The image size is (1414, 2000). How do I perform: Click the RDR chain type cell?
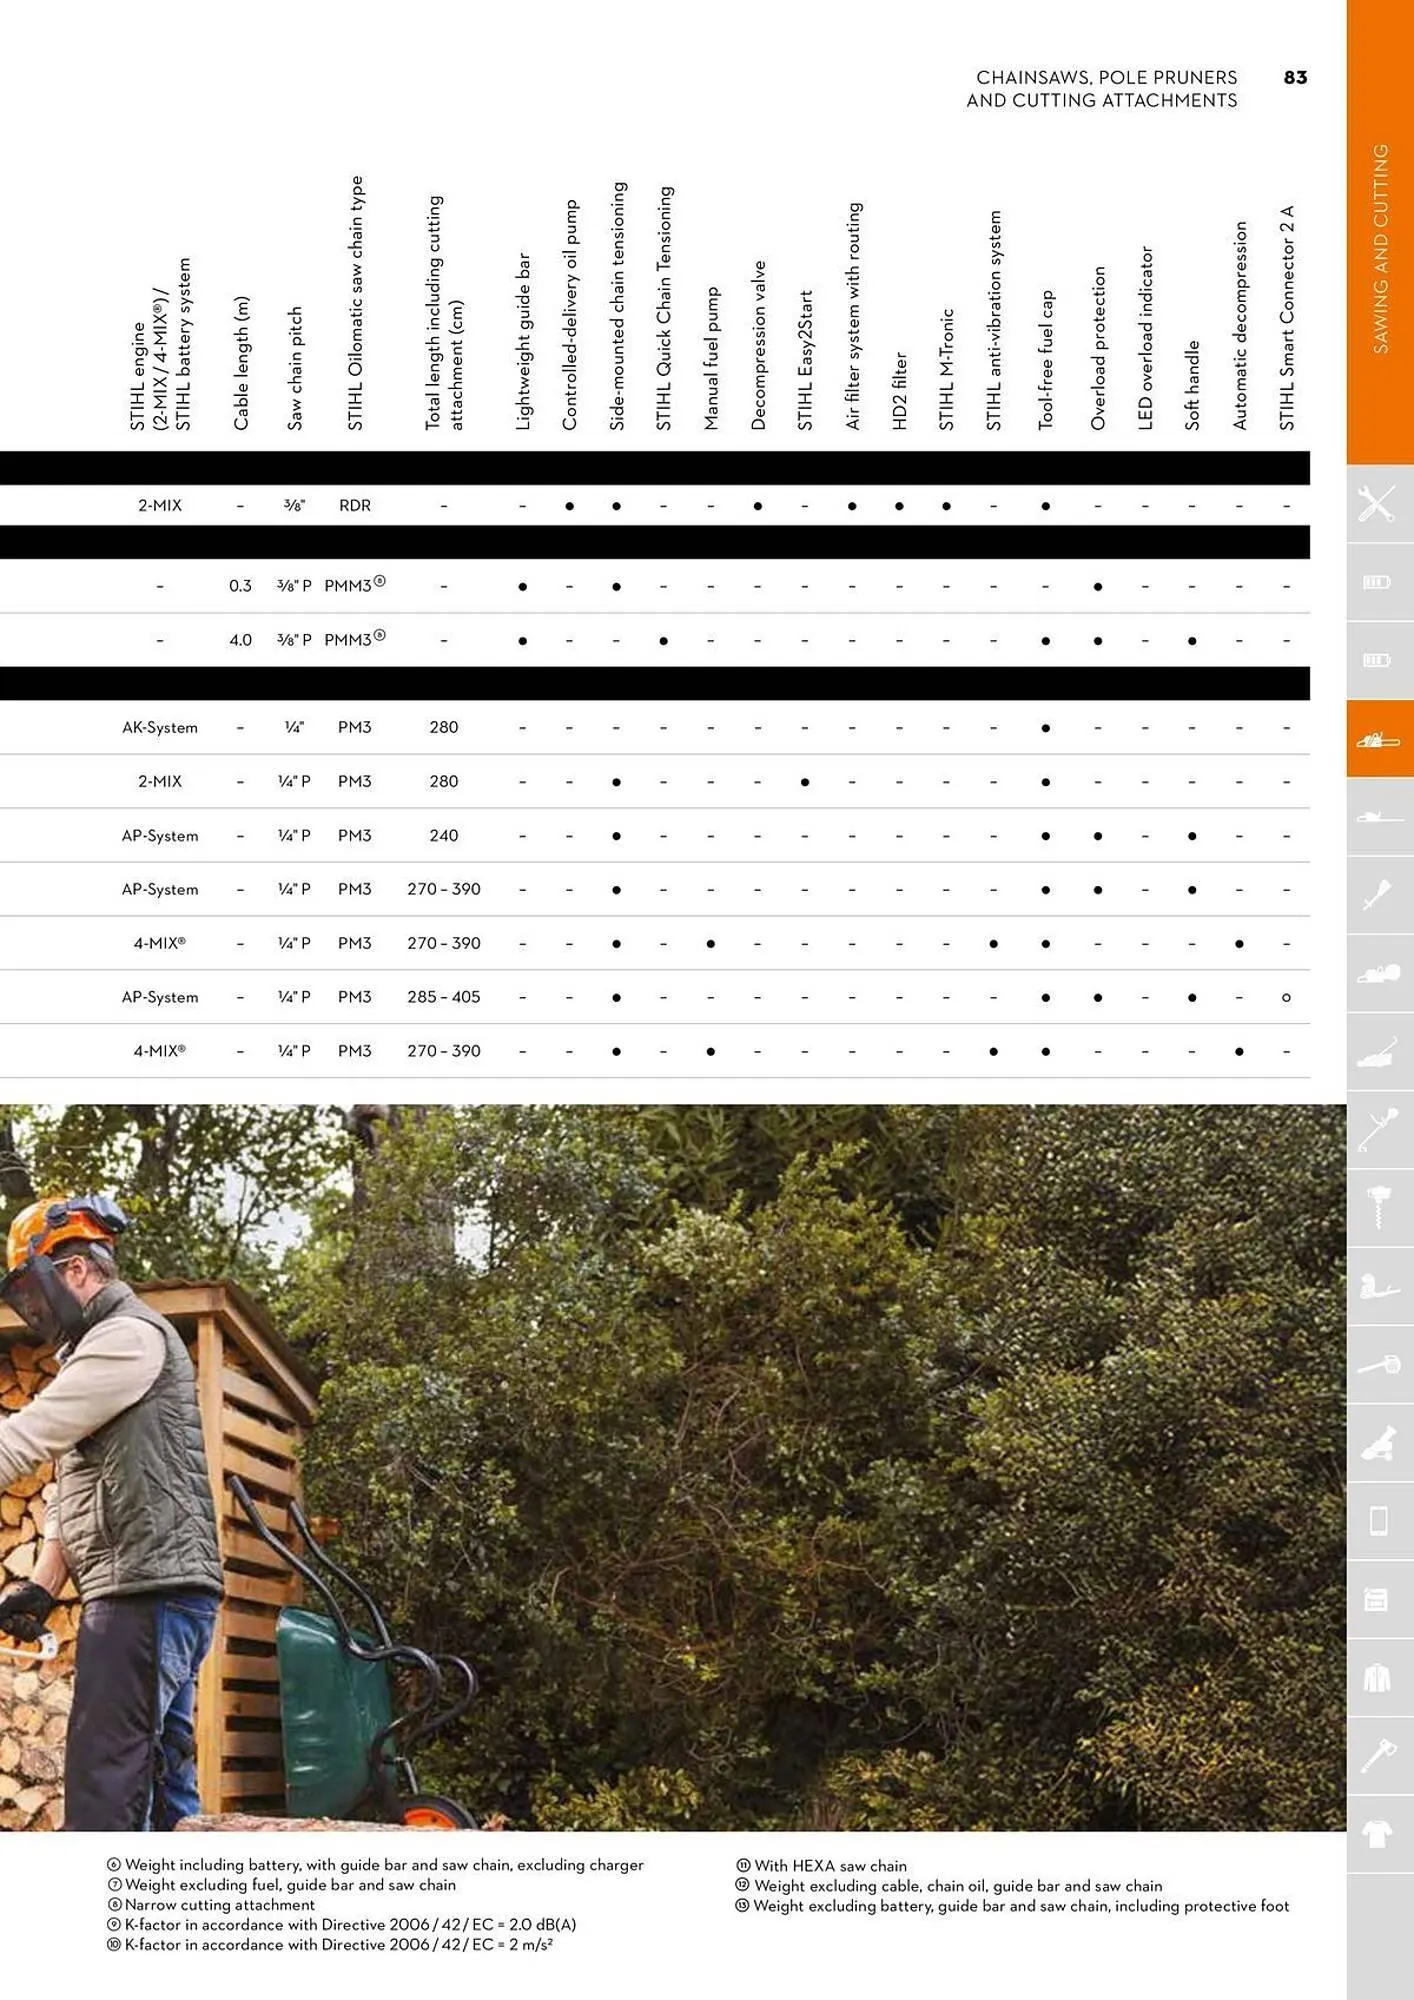pos(355,506)
